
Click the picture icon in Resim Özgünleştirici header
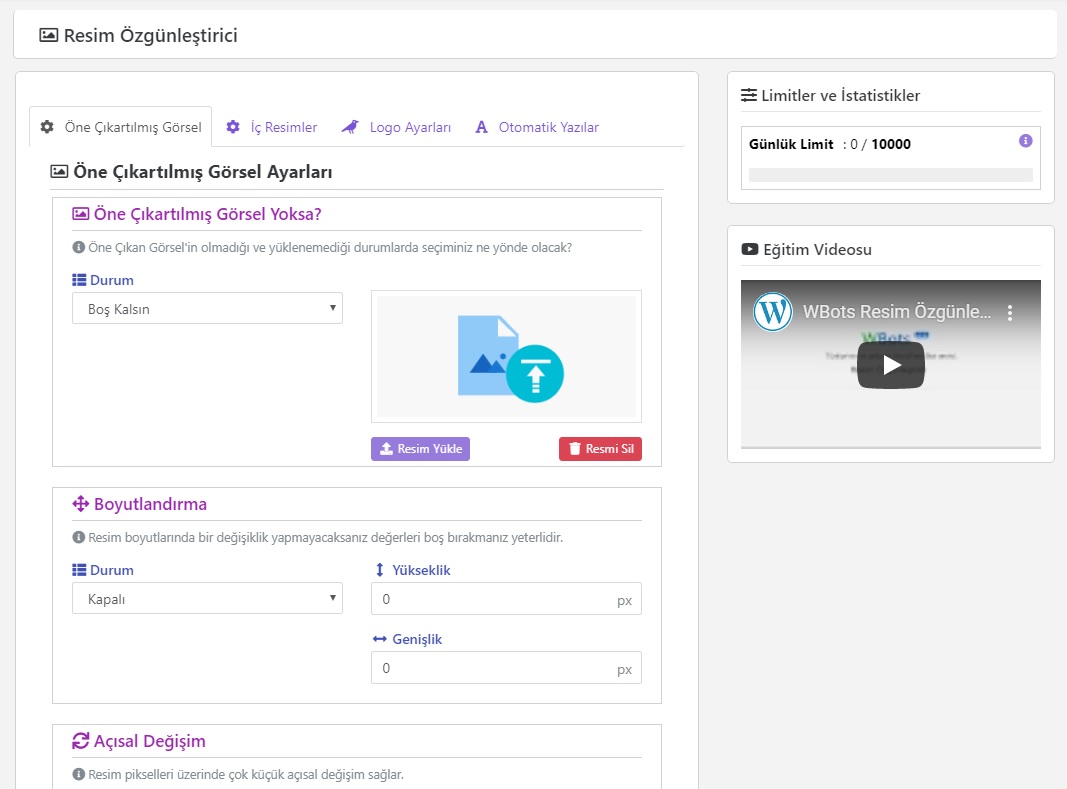pyautogui.click(x=48, y=35)
